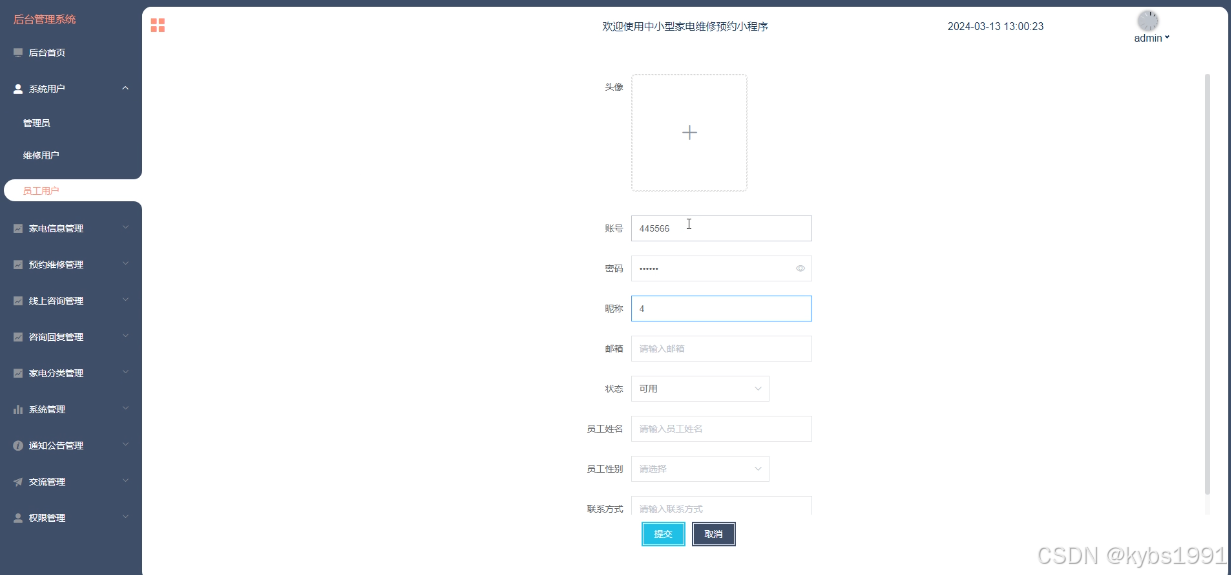Select 员工用户 submenu item
Screen dimensions: 1231x575
click(x=41, y=190)
